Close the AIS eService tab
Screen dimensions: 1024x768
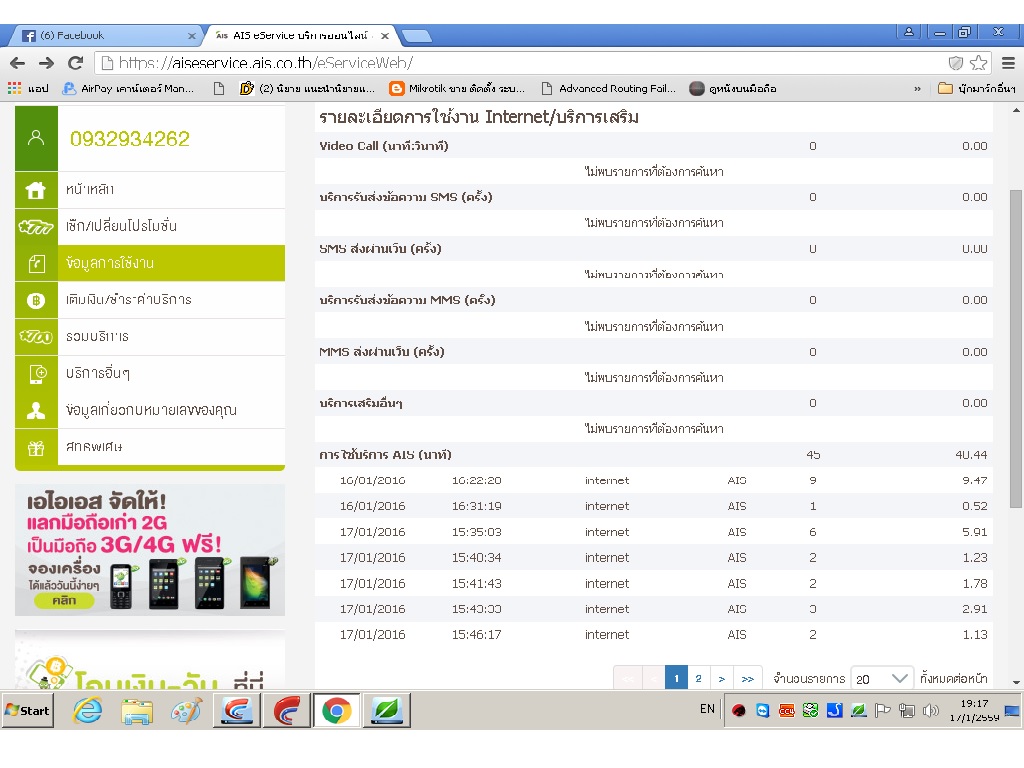(385, 36)
